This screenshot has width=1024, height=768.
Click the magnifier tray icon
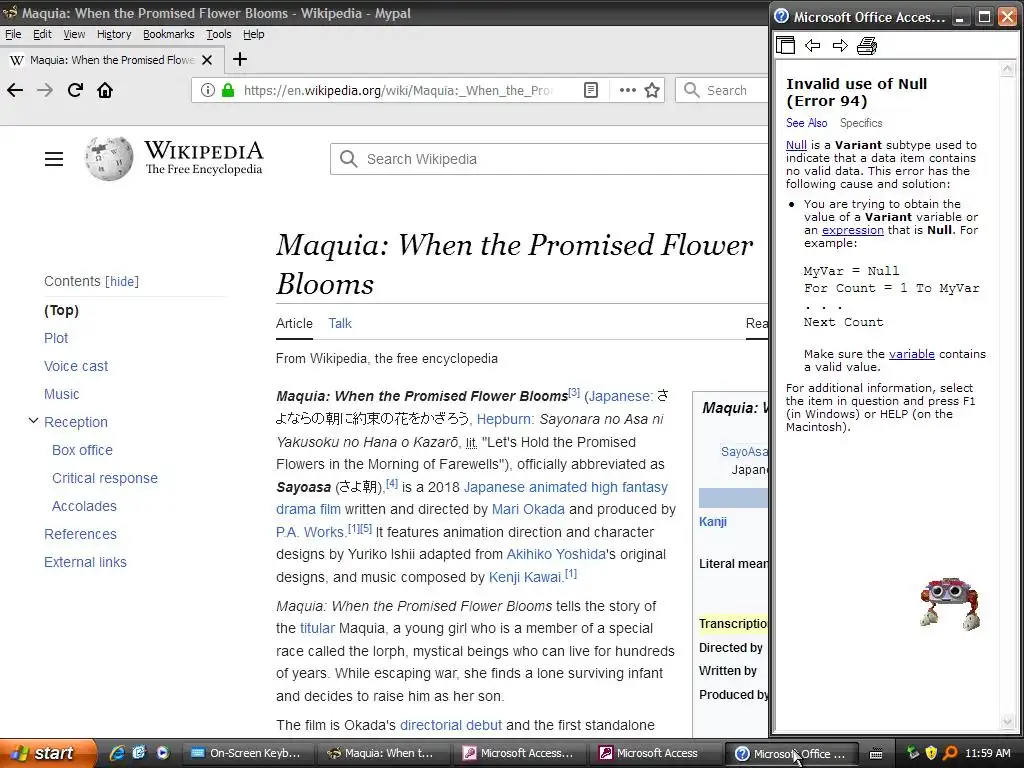coord(950,753)
